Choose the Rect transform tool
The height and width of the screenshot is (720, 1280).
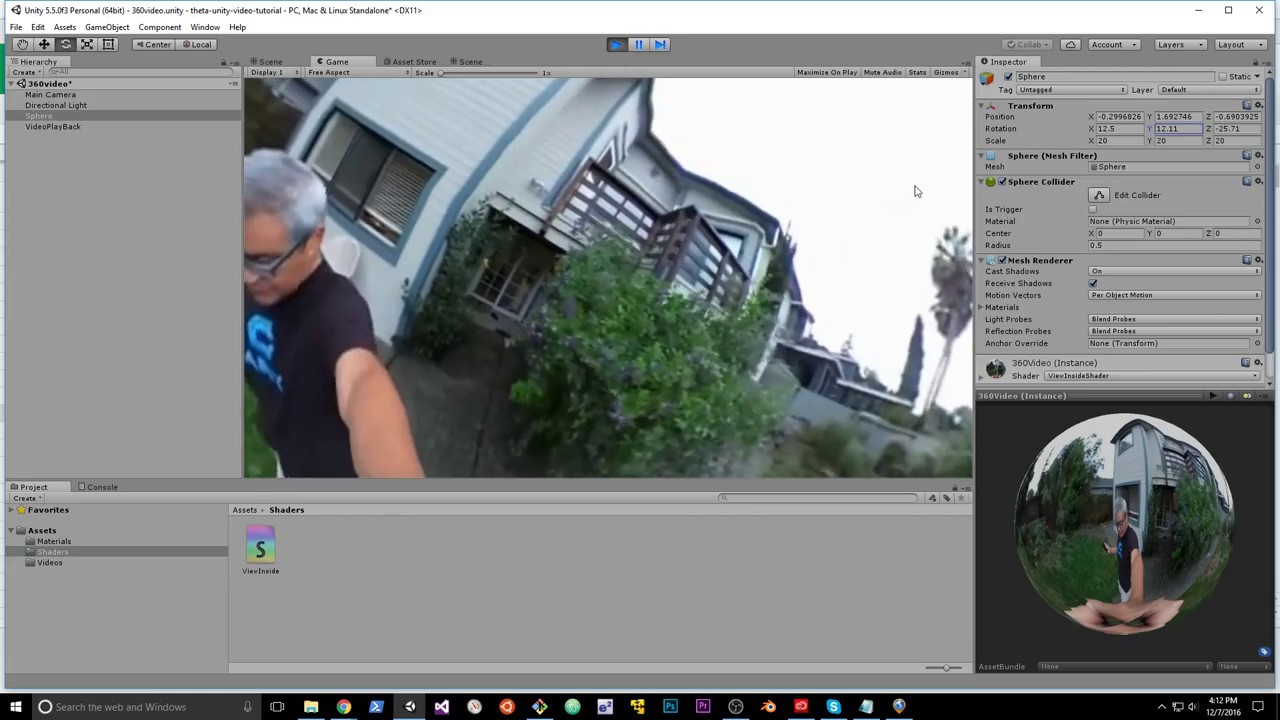point(109,44)
